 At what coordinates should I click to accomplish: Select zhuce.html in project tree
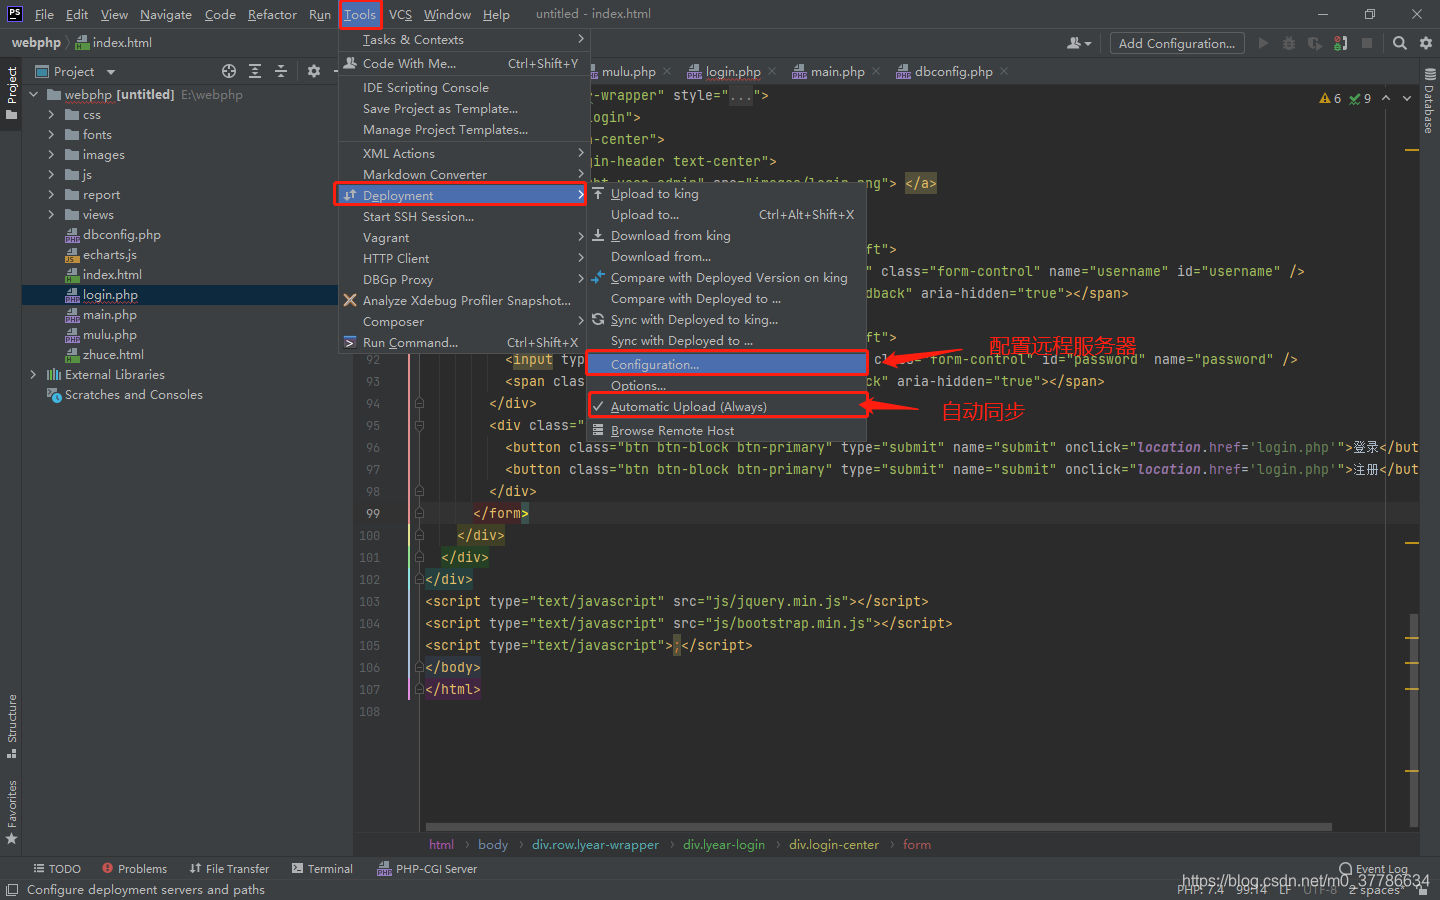click(113, 354)
